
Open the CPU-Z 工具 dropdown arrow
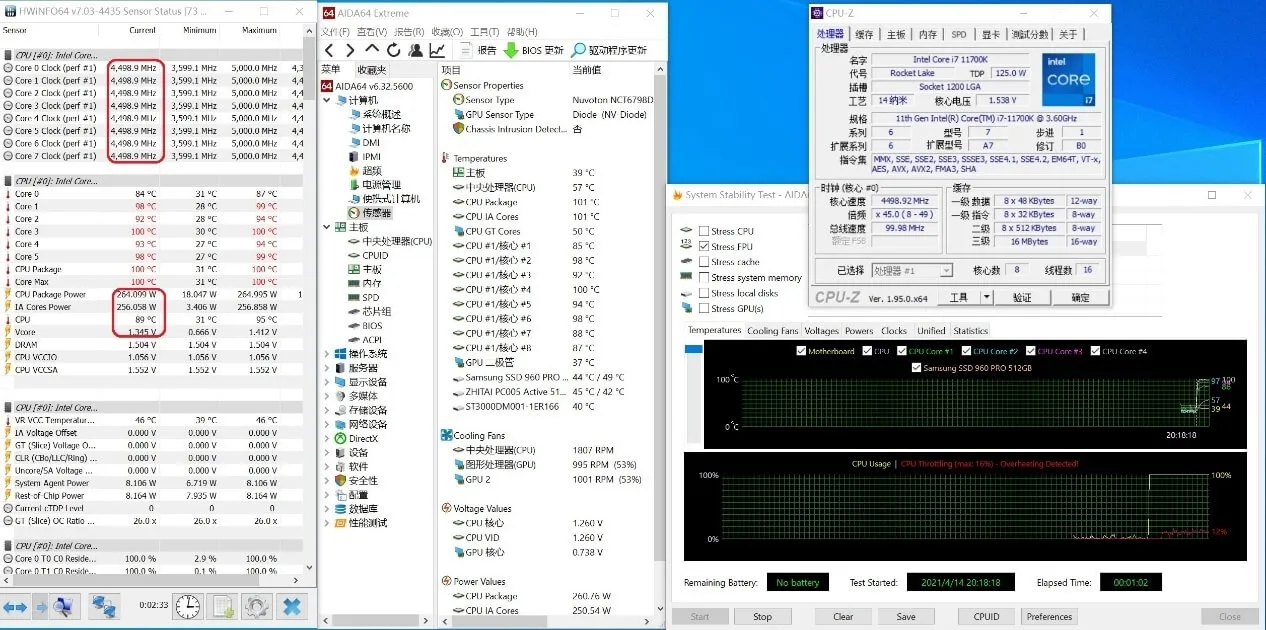pyautogui.click(x=987, y=297)
